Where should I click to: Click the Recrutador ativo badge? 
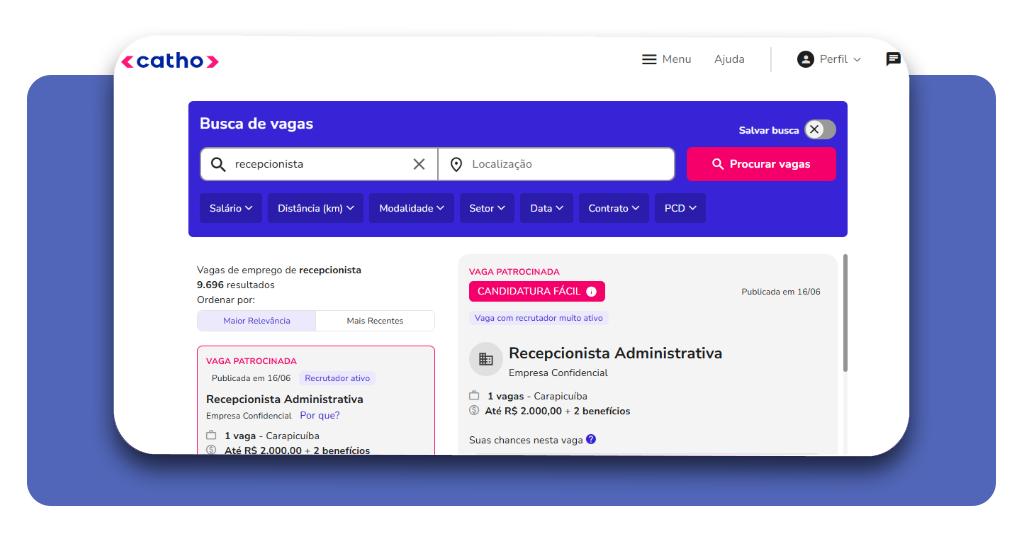click(337, 378)
